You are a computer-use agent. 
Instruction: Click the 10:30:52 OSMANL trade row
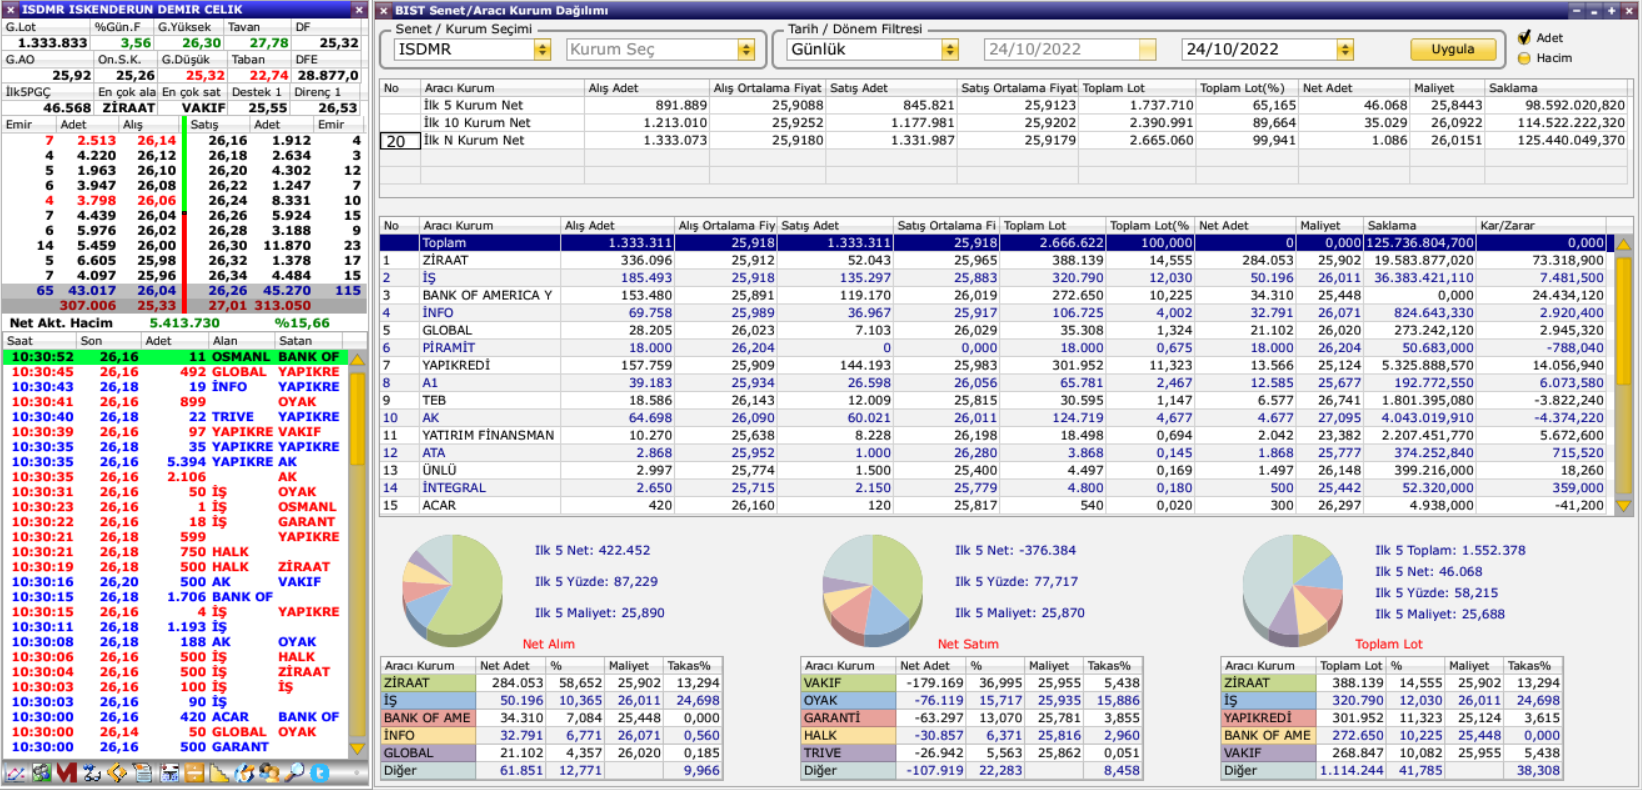click(175, 357)
